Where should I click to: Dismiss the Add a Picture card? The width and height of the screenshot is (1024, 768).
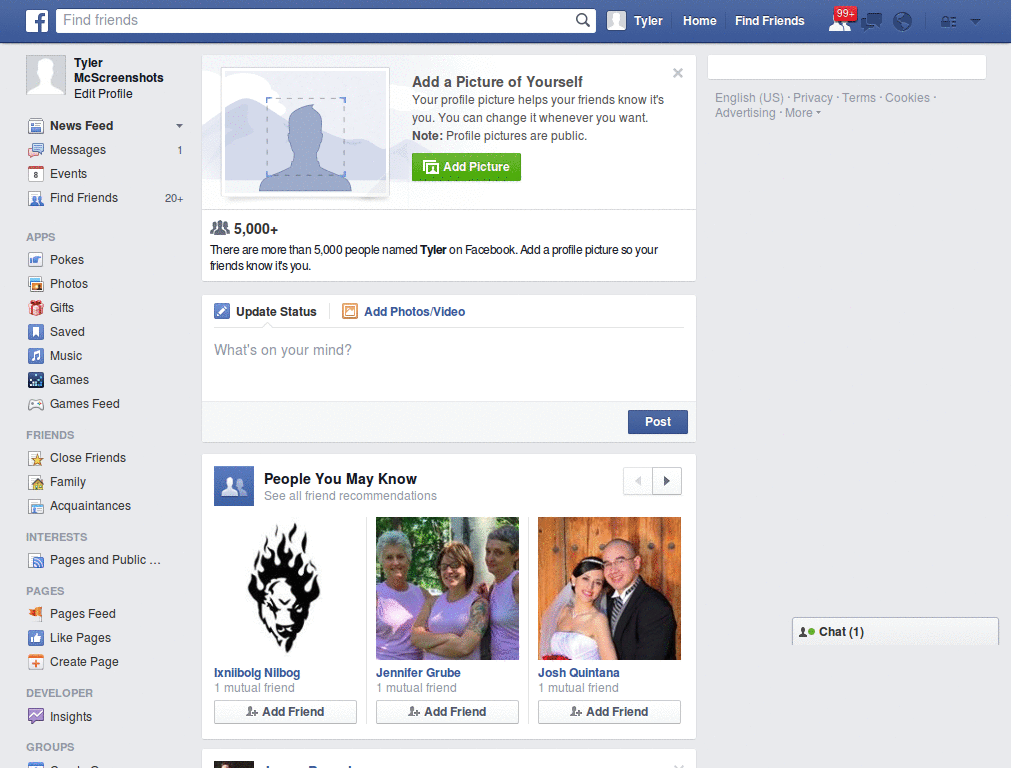(678, 73)
